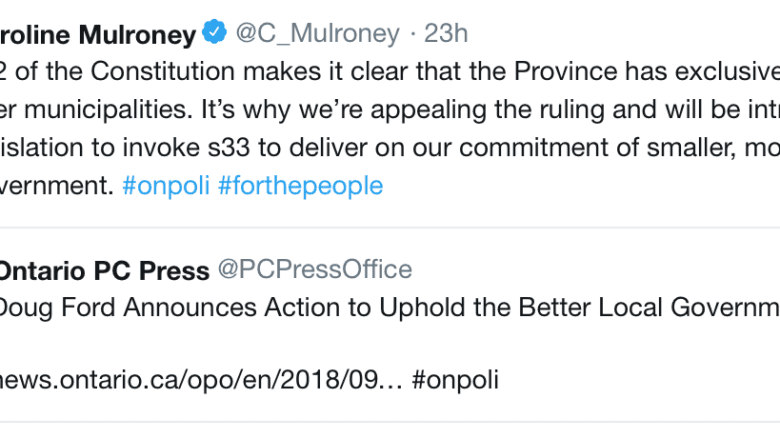
Task: Click the Ontario PC Press name
Action: pyautogui.click(x=104, y=270)
